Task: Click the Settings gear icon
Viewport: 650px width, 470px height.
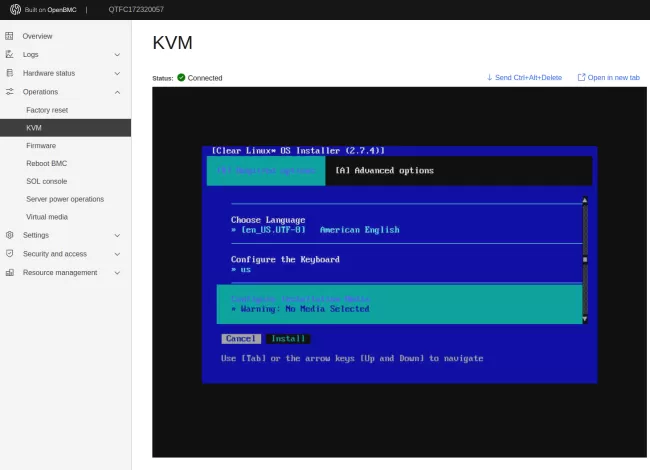Action: 10,235
